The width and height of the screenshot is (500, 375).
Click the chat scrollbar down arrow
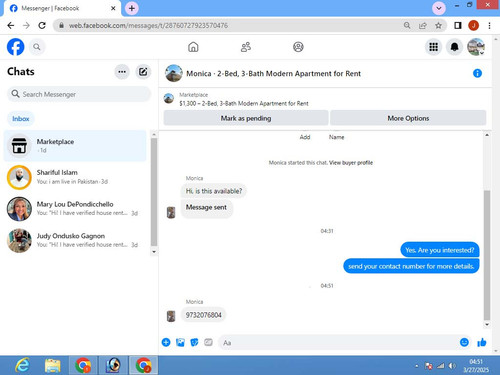point(487,324)
